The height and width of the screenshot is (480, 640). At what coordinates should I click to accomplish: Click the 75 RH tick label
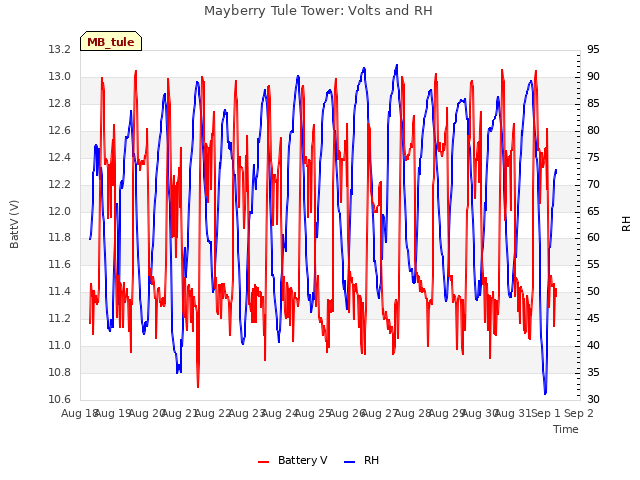tap(593, 158)
